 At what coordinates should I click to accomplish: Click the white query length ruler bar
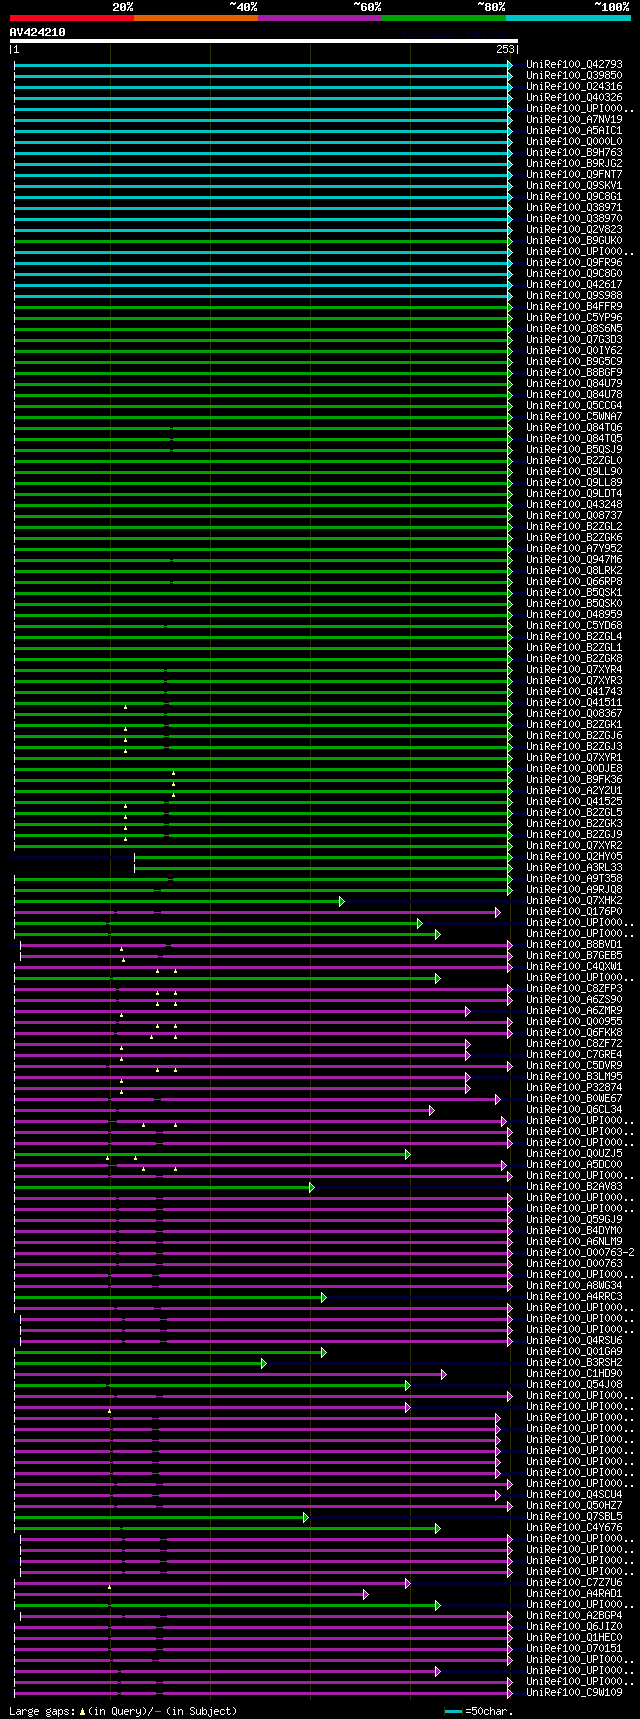pyautogui.click(x=264, y=41)
